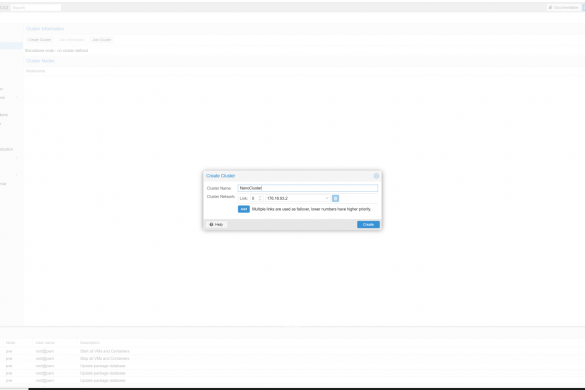Screen dimensions: 585x390
Task: Click the Create button in the dialog
Action: coord(368,224)
